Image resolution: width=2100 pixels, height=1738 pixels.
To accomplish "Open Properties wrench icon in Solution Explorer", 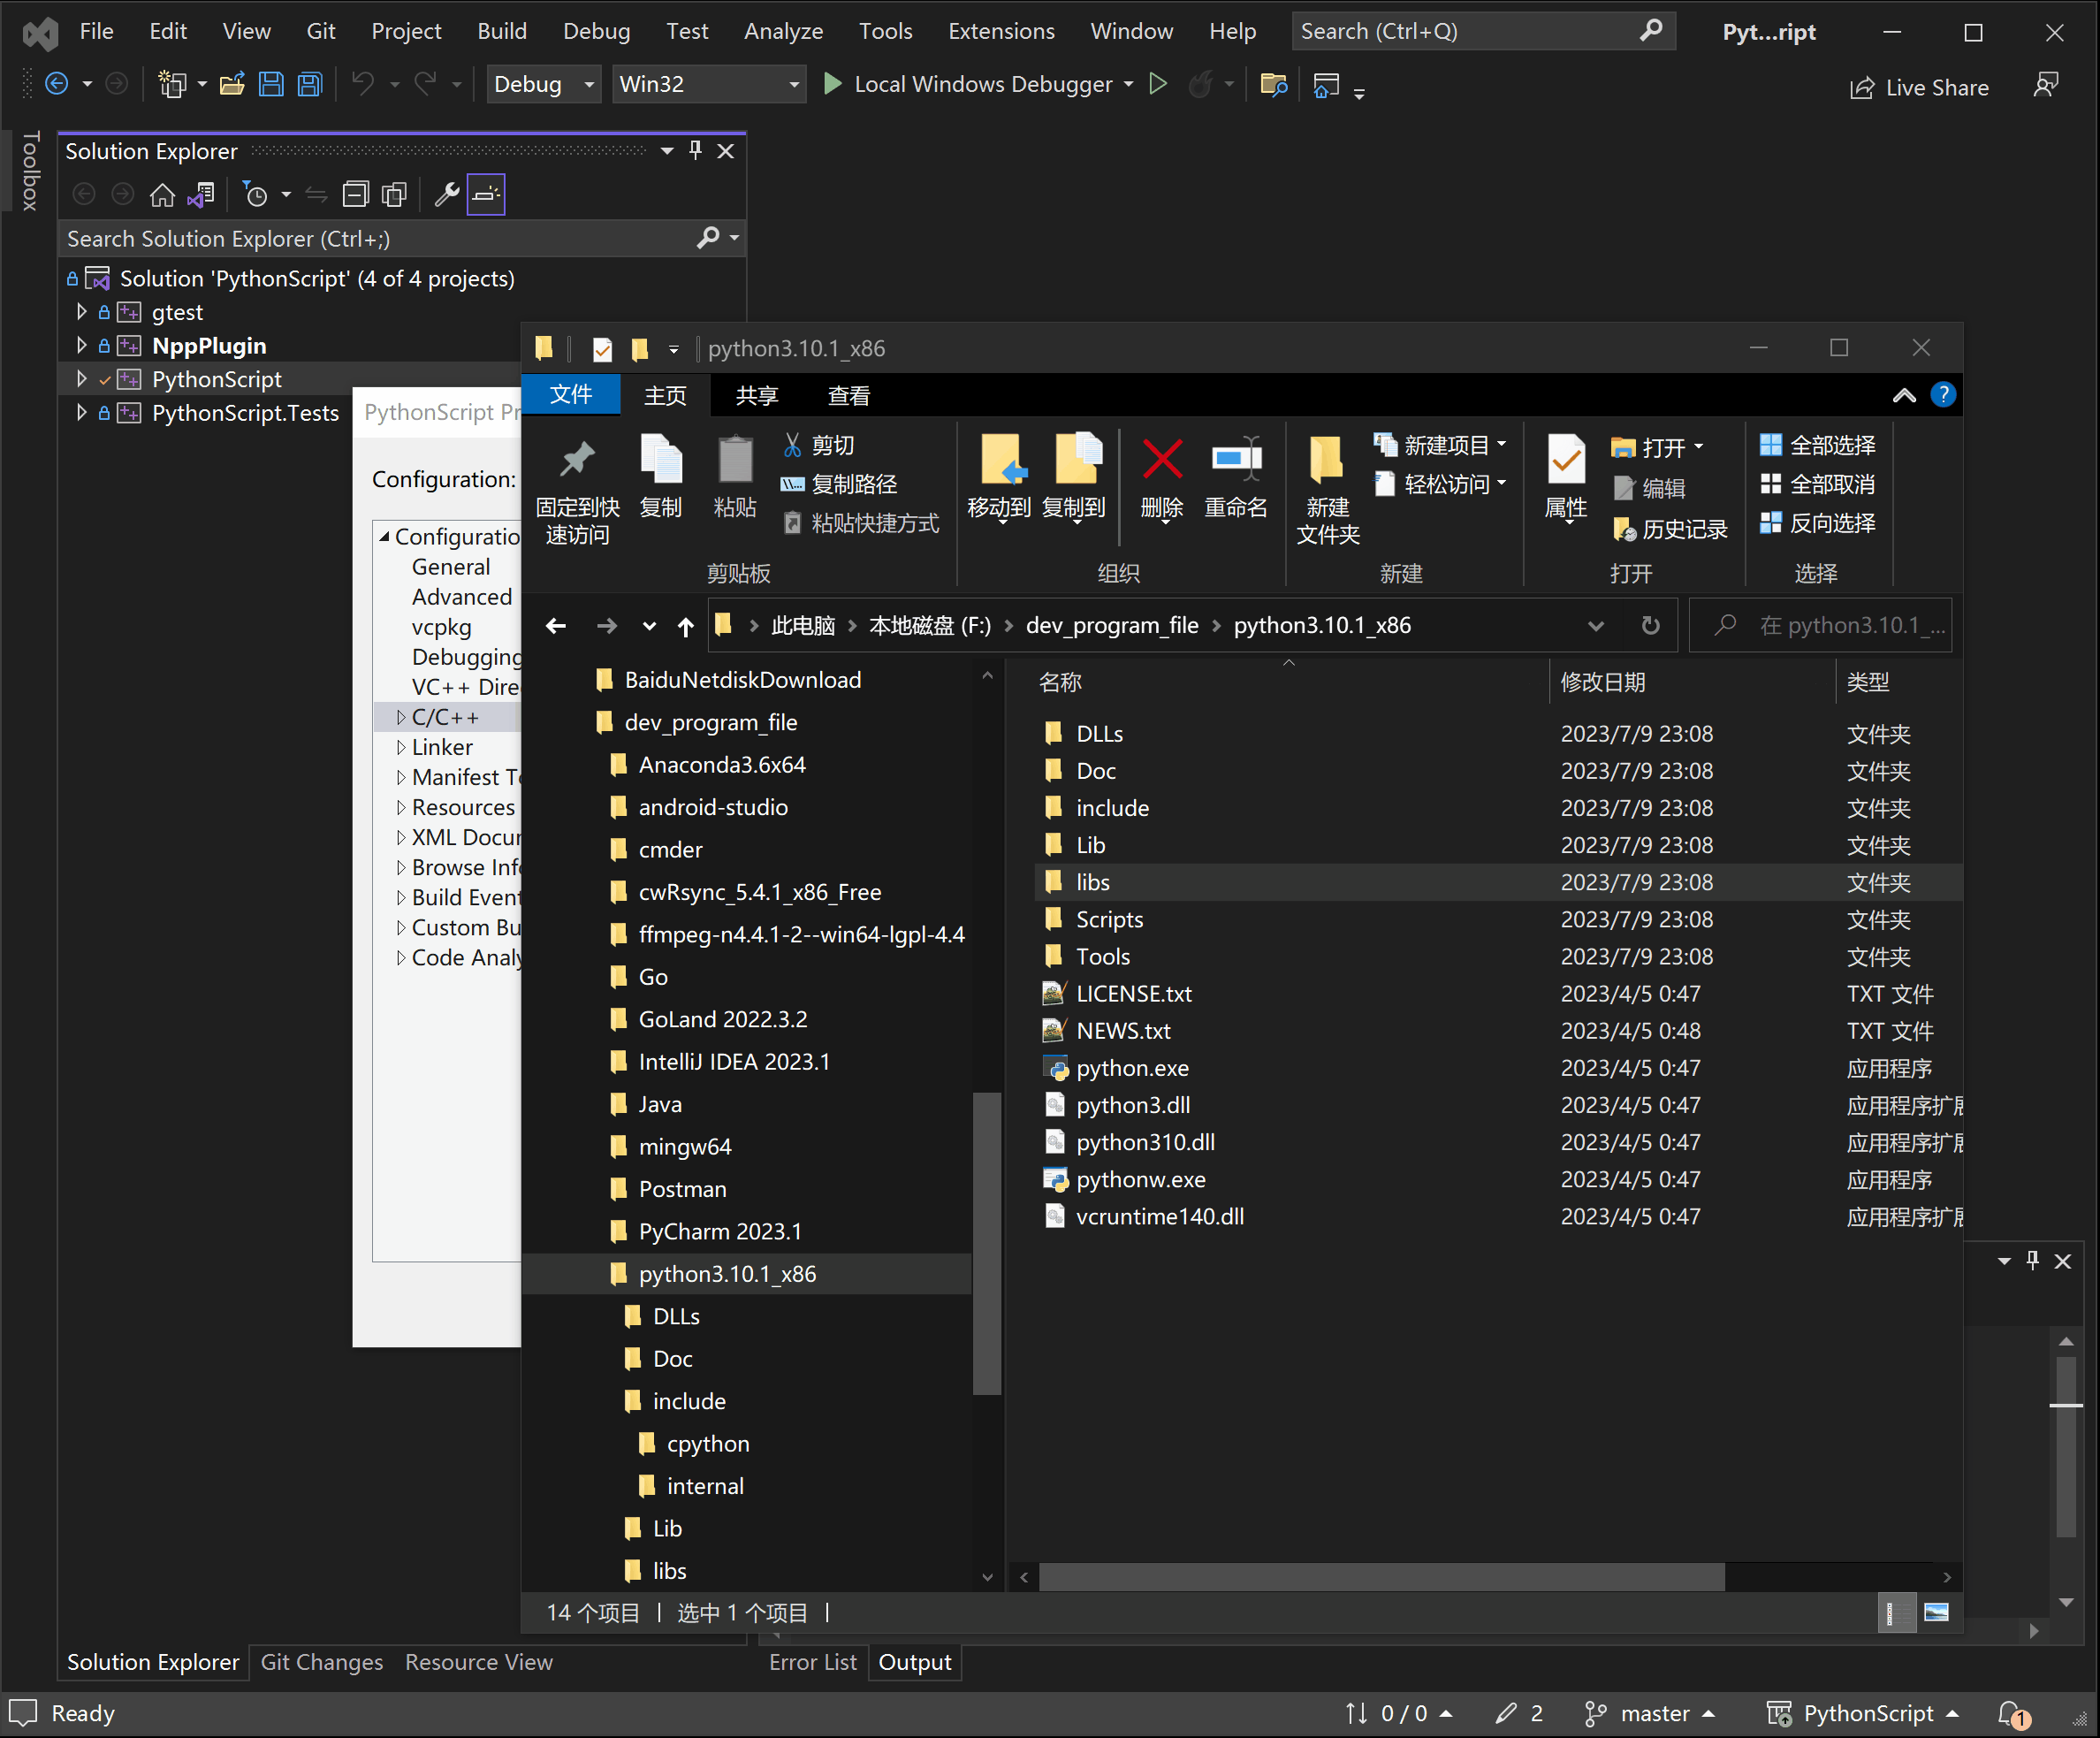I will coord(447,194).
